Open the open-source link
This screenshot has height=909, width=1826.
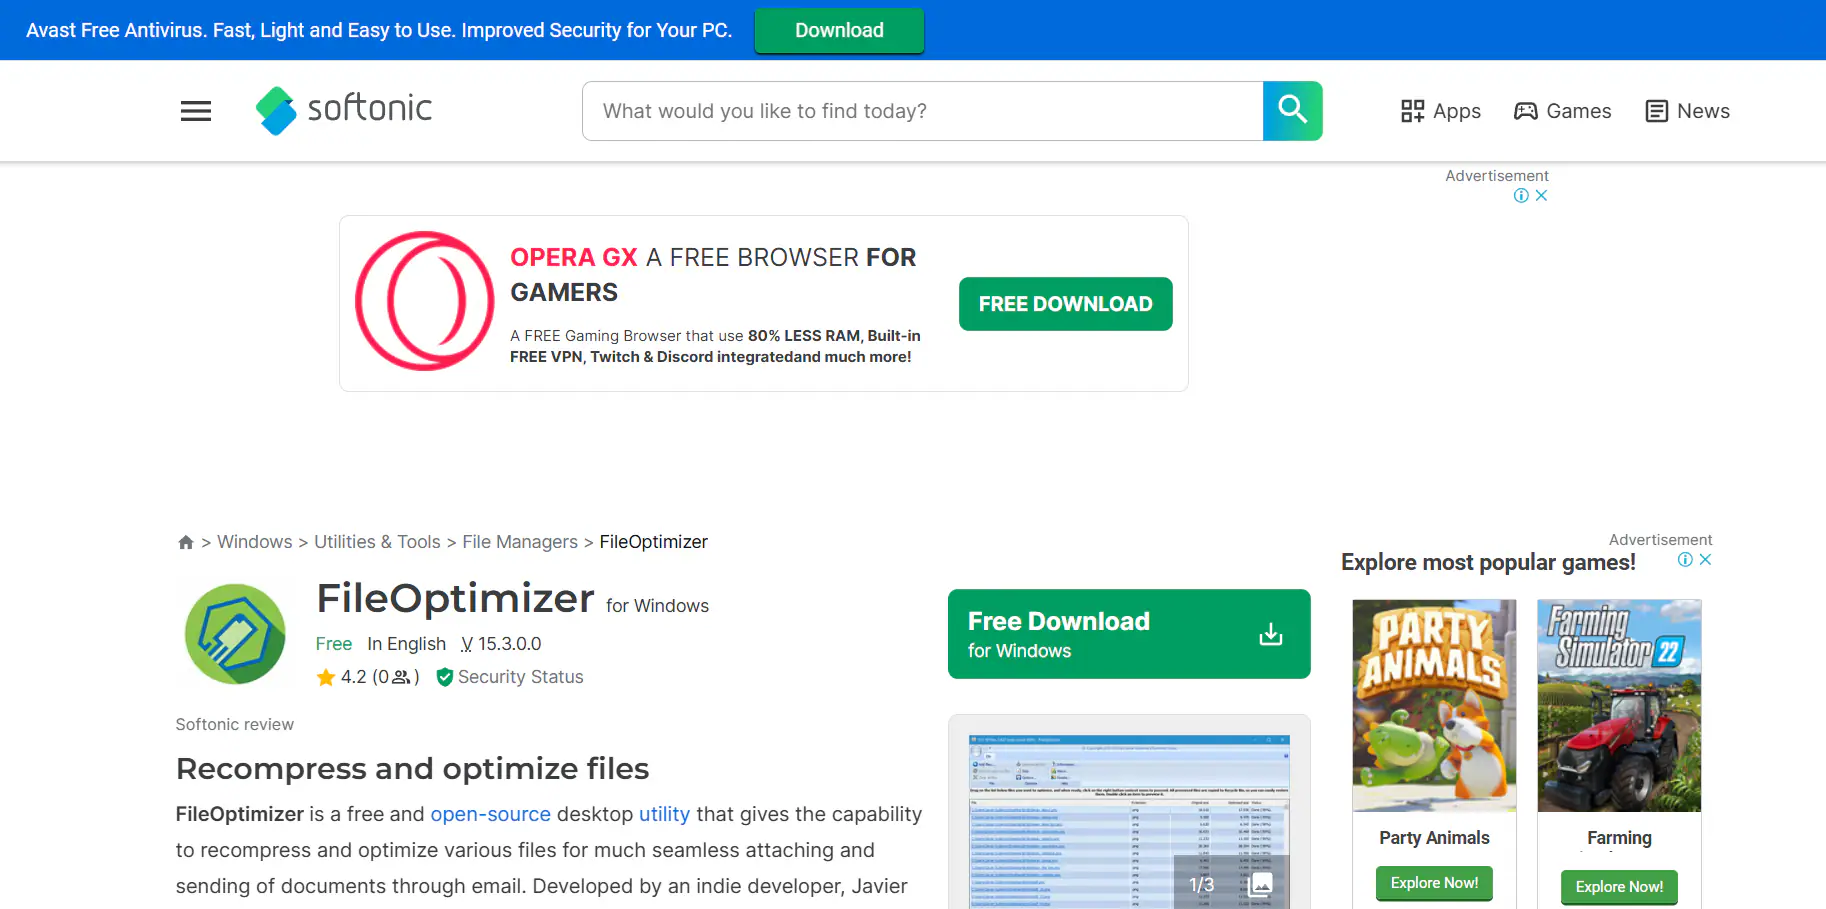click(x=490, y=814)
